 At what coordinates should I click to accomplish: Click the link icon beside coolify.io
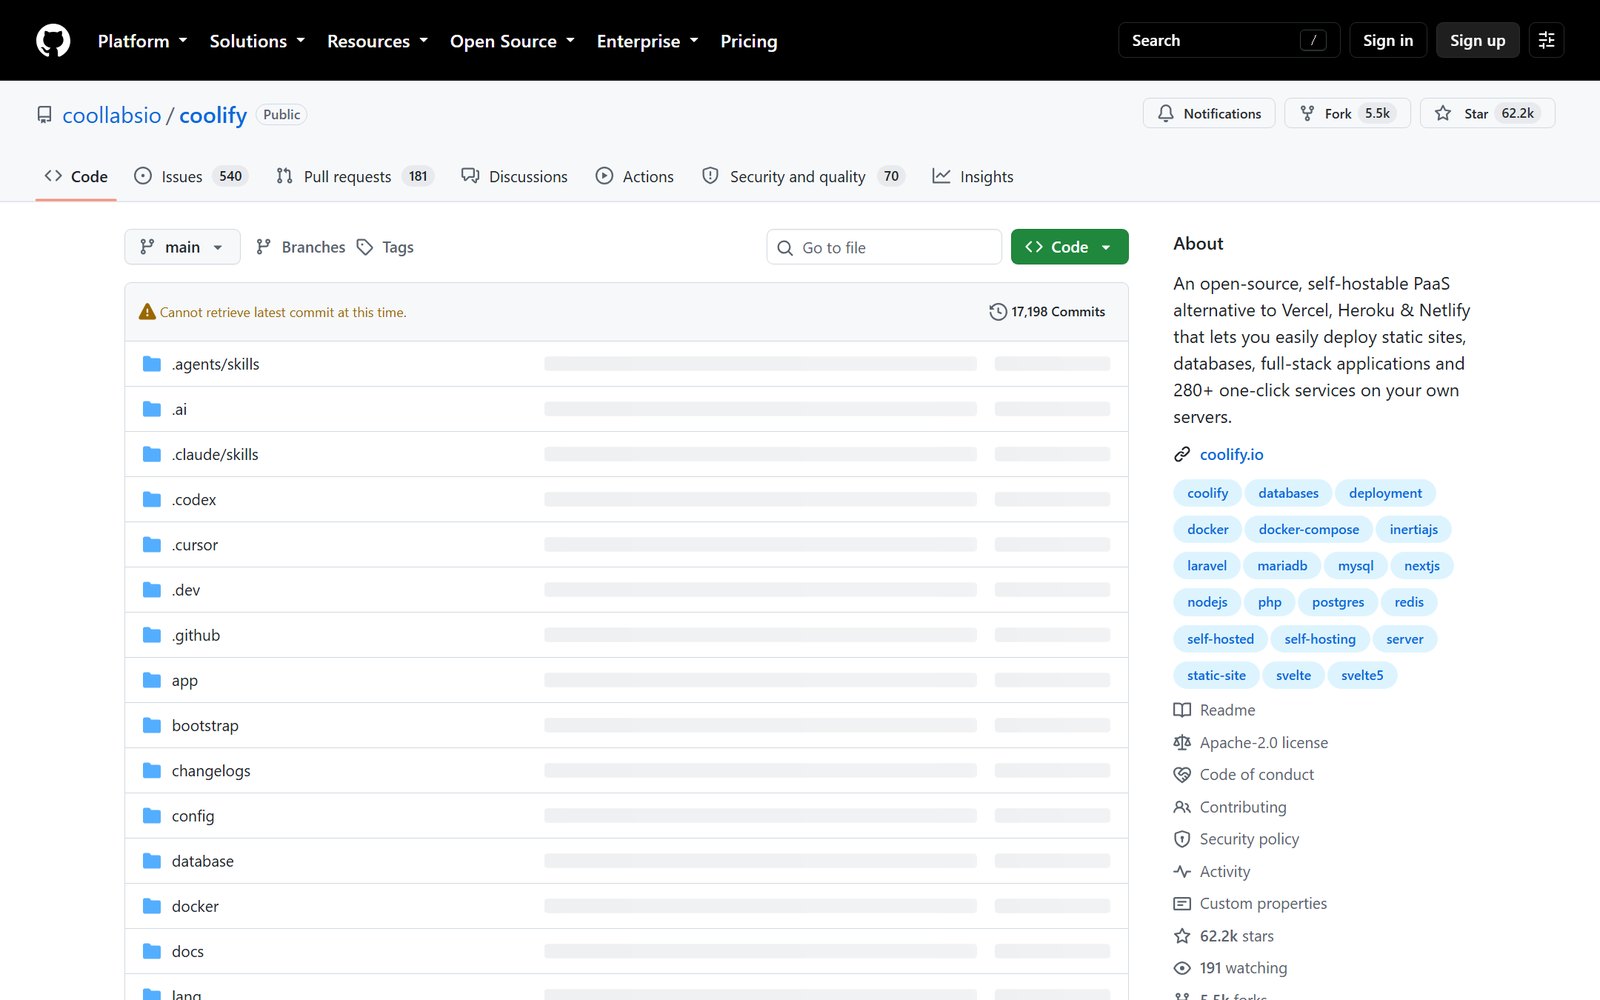point(1182,454)
